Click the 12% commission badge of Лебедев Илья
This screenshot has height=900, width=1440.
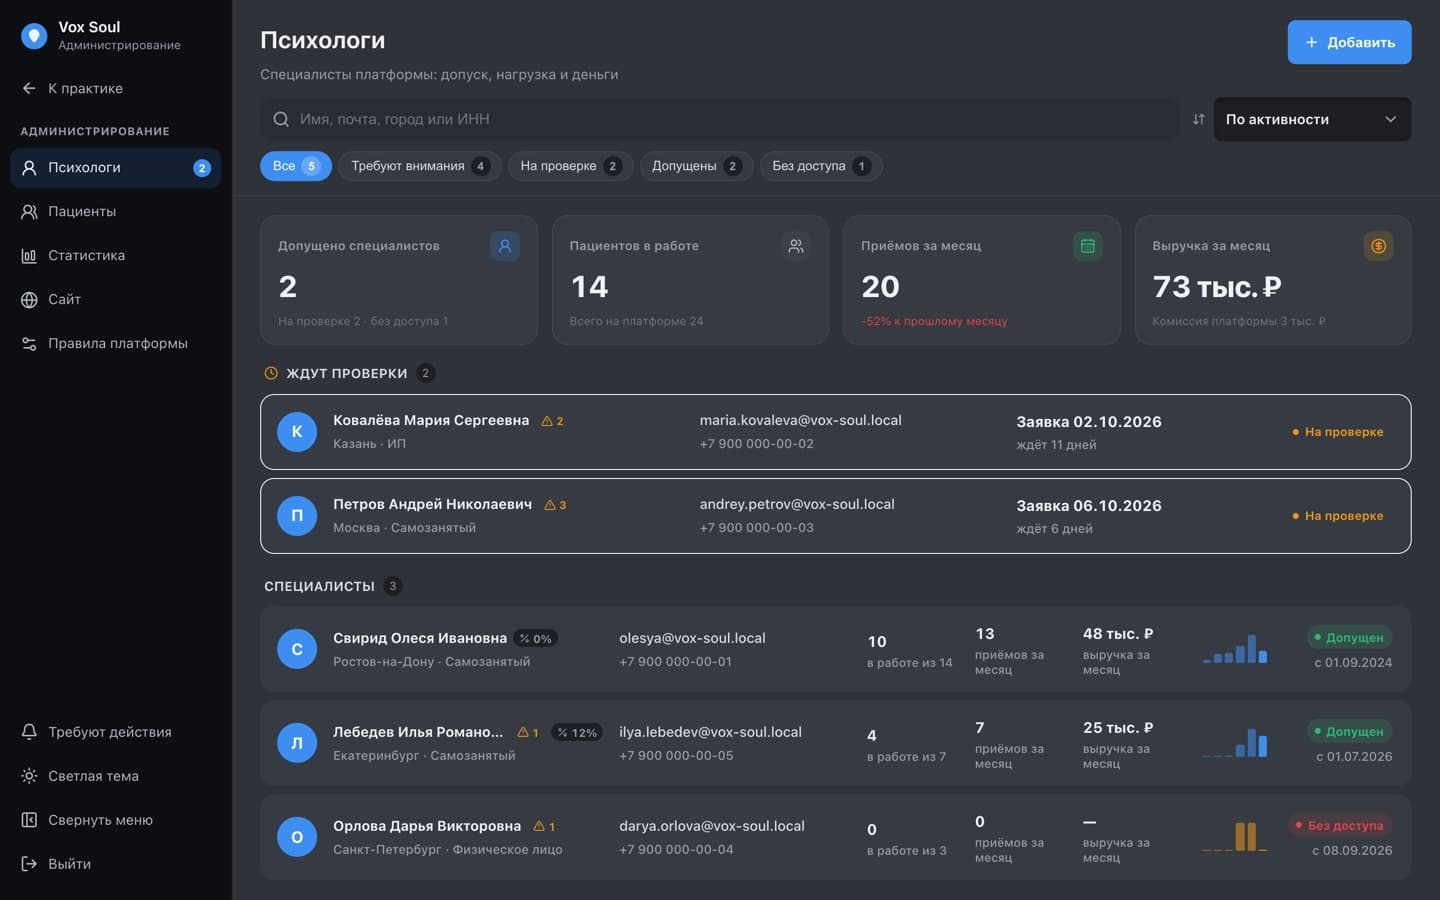(x=577, y=733)
